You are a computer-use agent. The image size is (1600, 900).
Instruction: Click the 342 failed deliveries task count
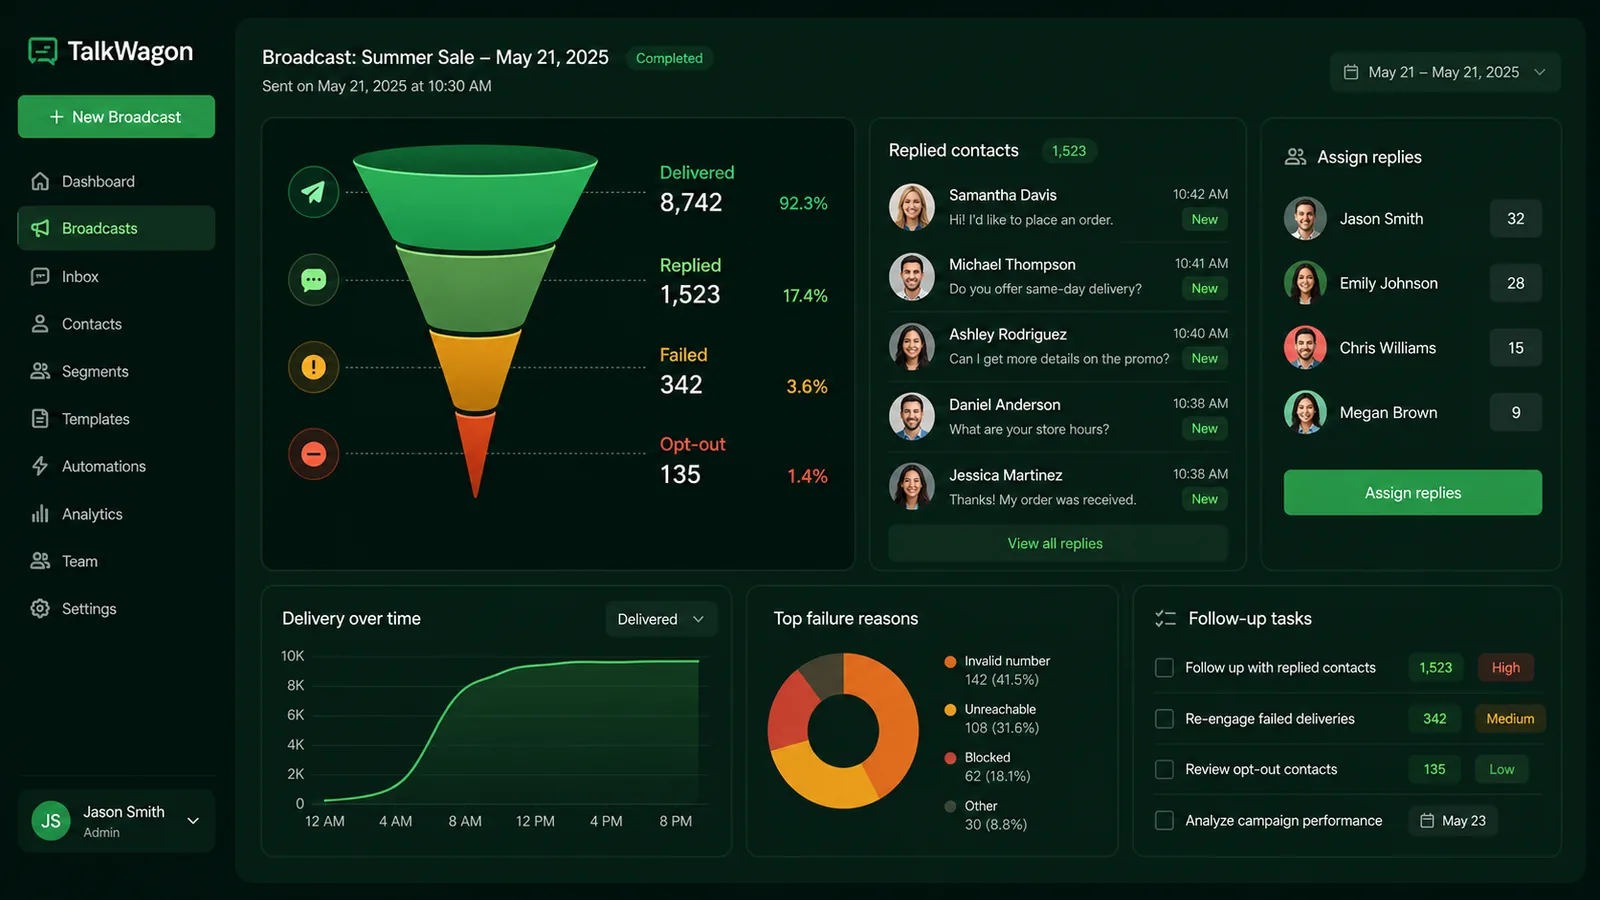pos(1434,718)
